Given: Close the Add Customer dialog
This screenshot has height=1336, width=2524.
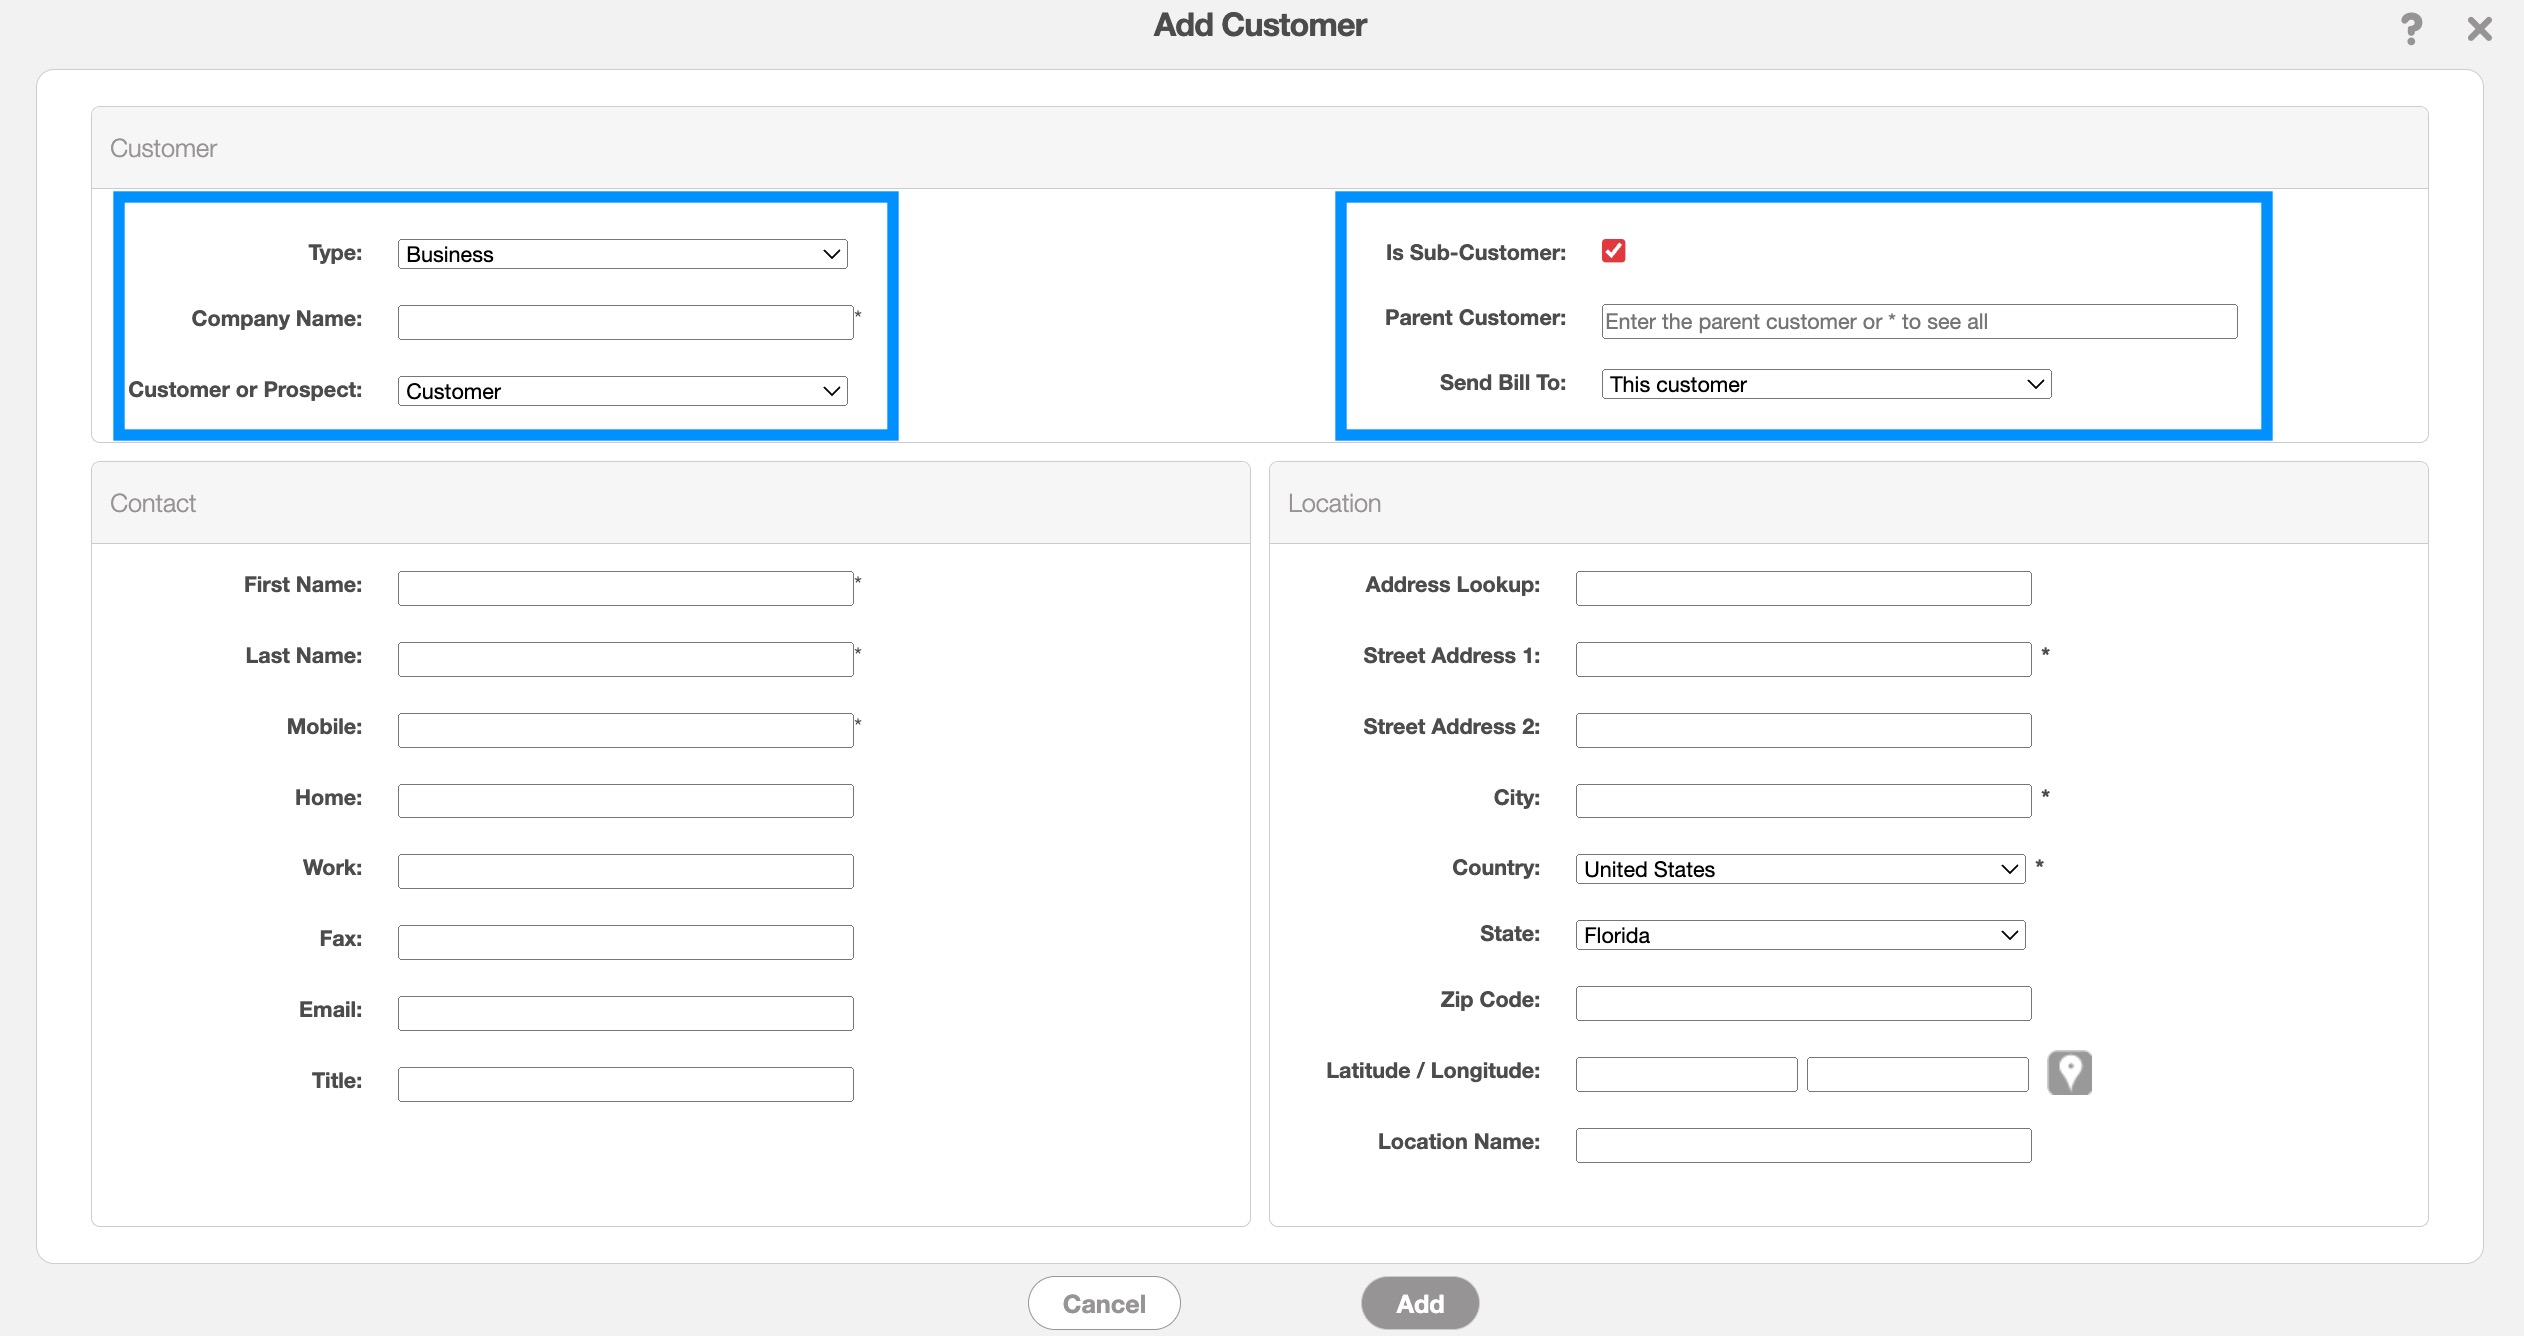Looking at the screenshot, I should point(2479,28).
